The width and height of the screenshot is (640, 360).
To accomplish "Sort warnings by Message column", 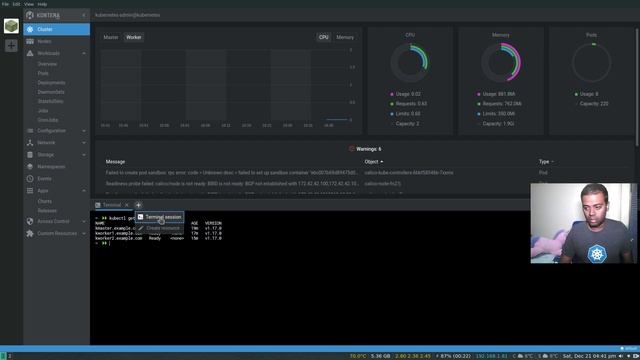I will pyautogui.click(x=116, y=162).
